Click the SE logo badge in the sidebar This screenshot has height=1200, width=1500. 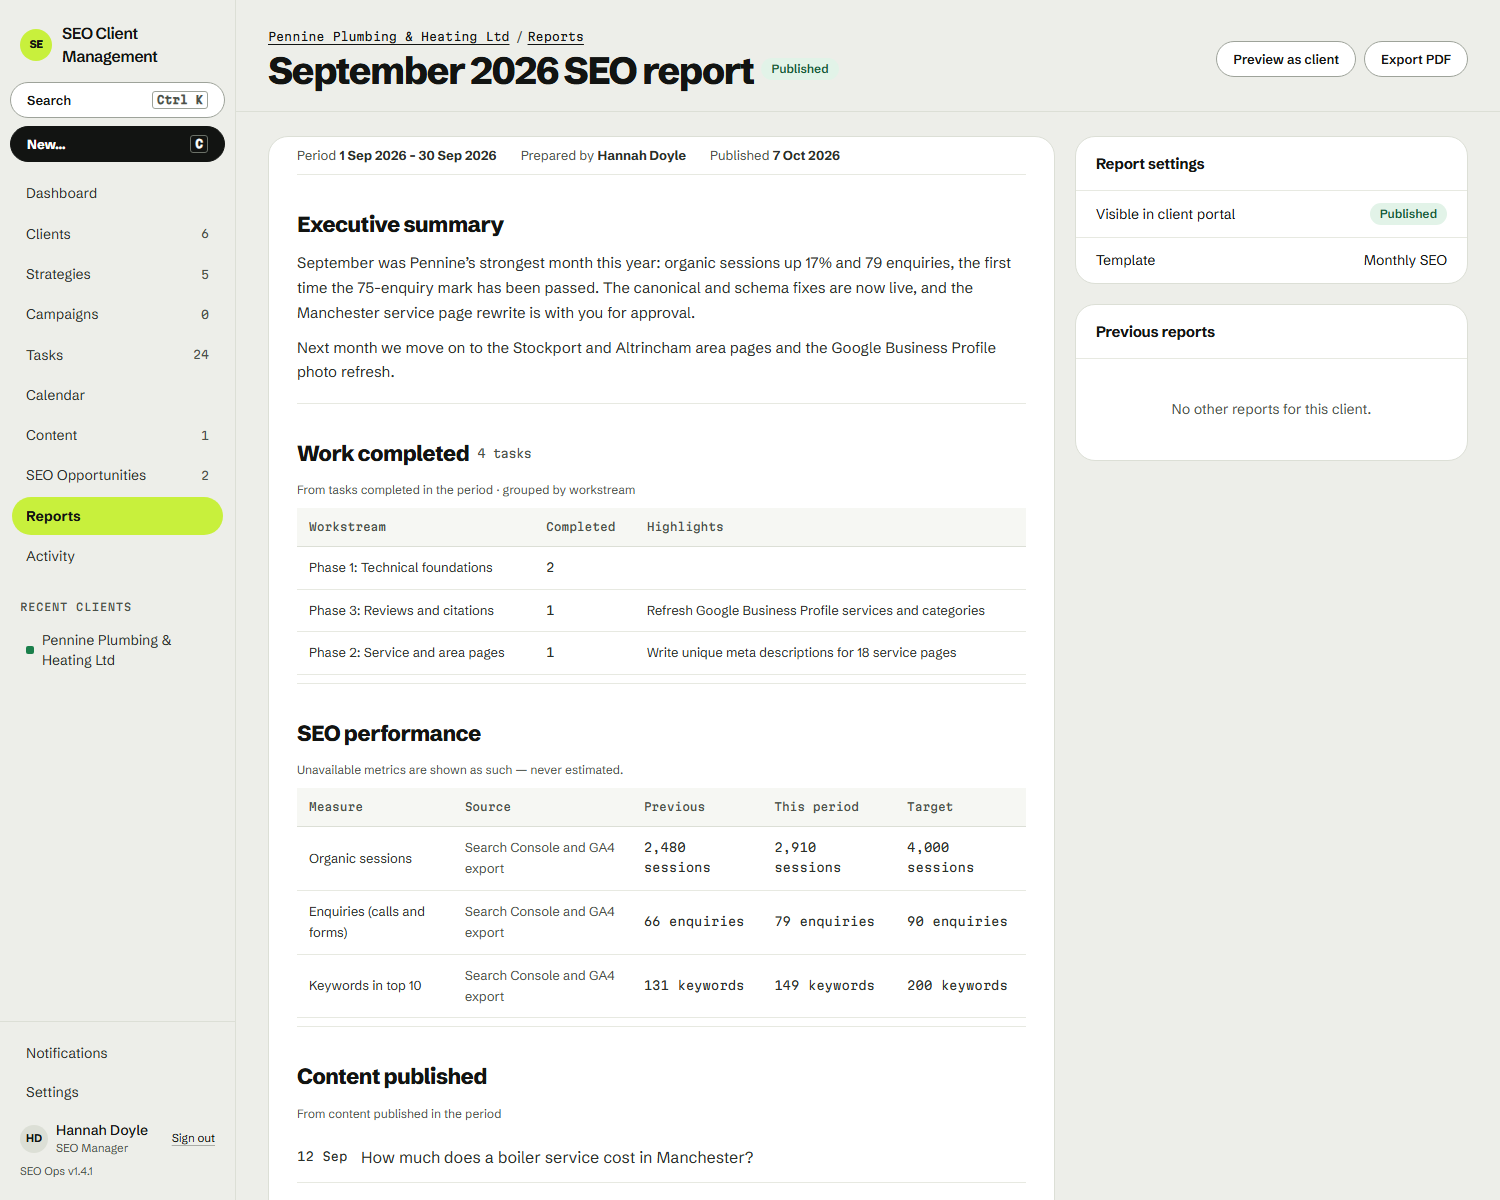tap(36, 45)
